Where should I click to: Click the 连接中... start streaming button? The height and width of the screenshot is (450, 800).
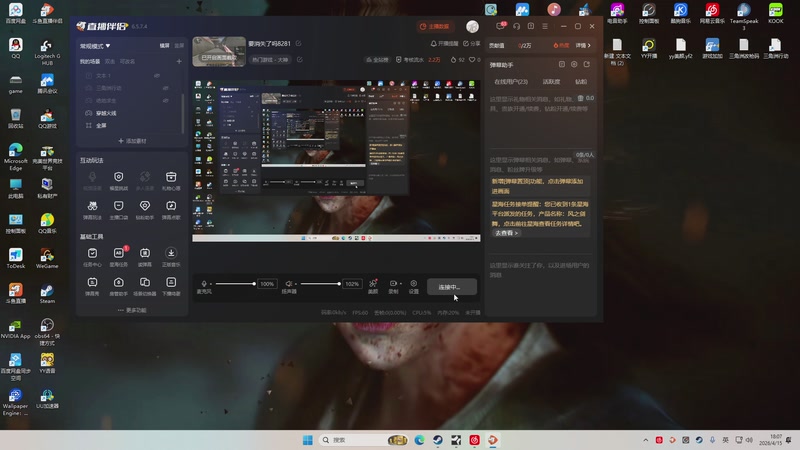[x=451, y=287]
